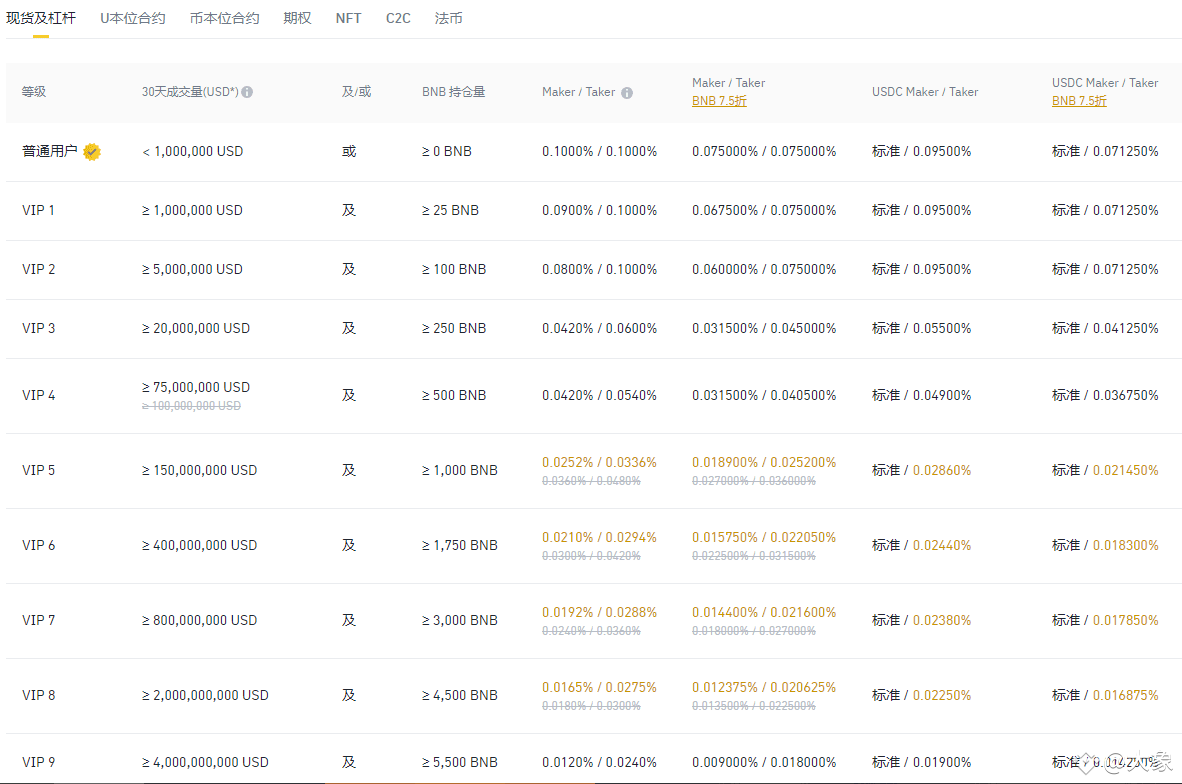
Task: Click the BNB 持仓量 column header
Action: pos(454,92)
